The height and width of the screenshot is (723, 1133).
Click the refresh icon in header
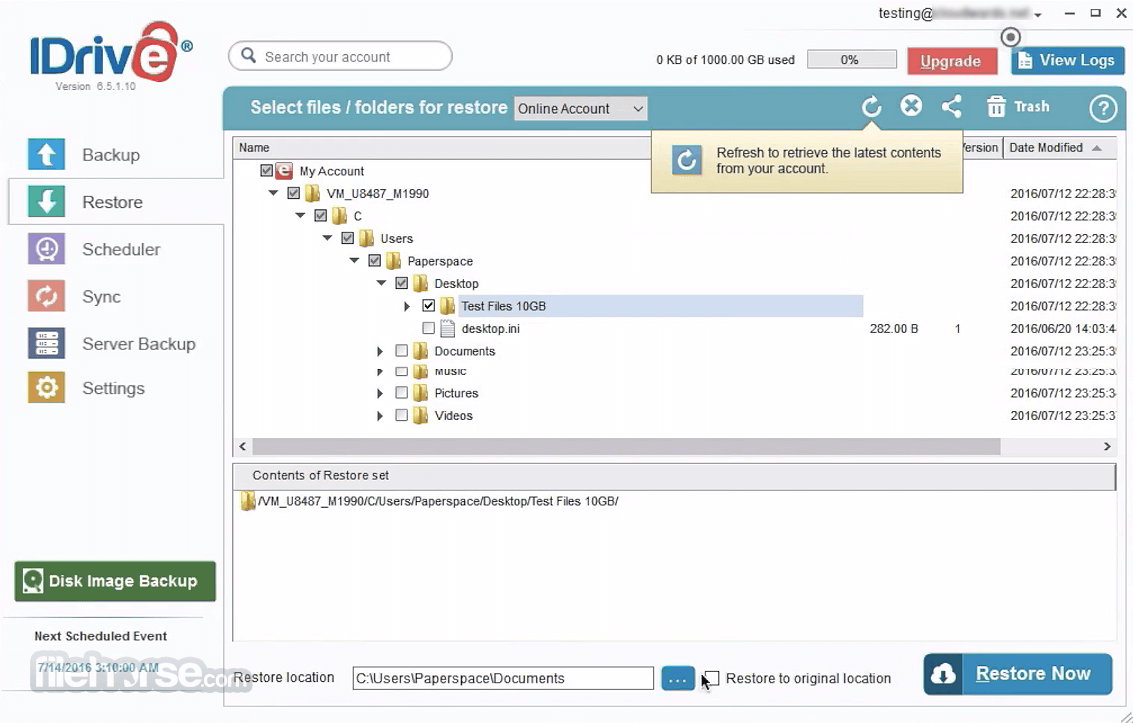(871, 107)
